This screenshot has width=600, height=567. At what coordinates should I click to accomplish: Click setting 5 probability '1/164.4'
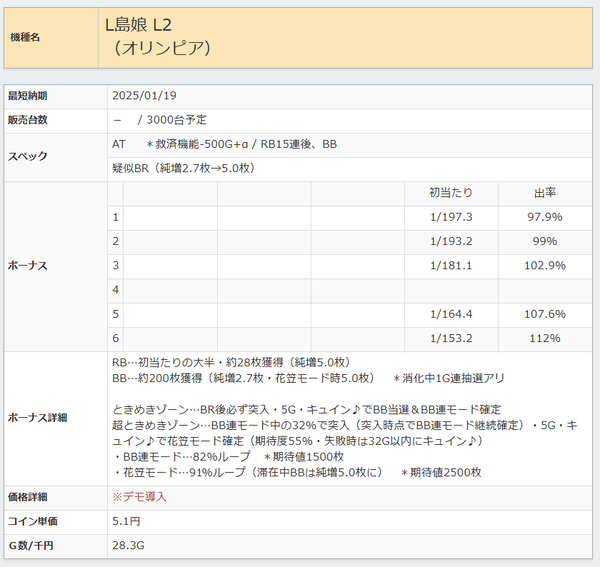point(451,314)
